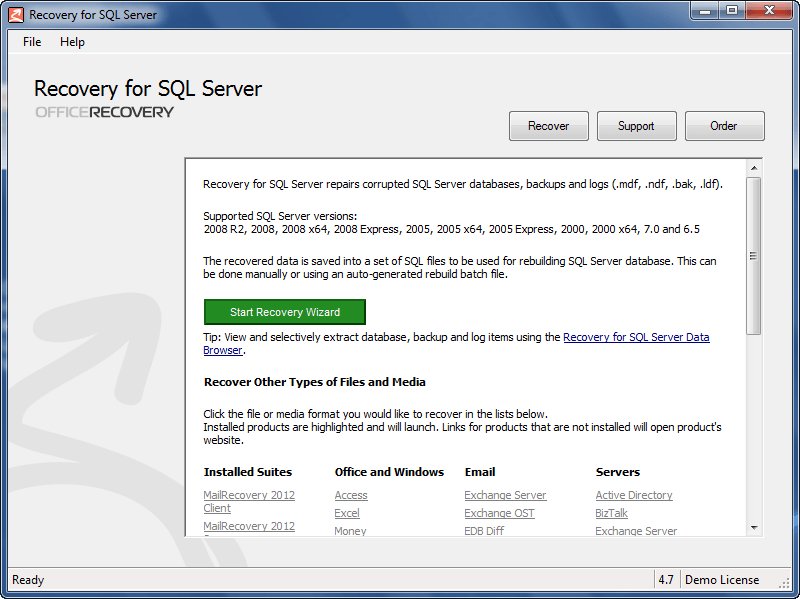Close the Recovery for SQL Server window
The height and width of the screenshot is (599, 800).
point(769,11)
